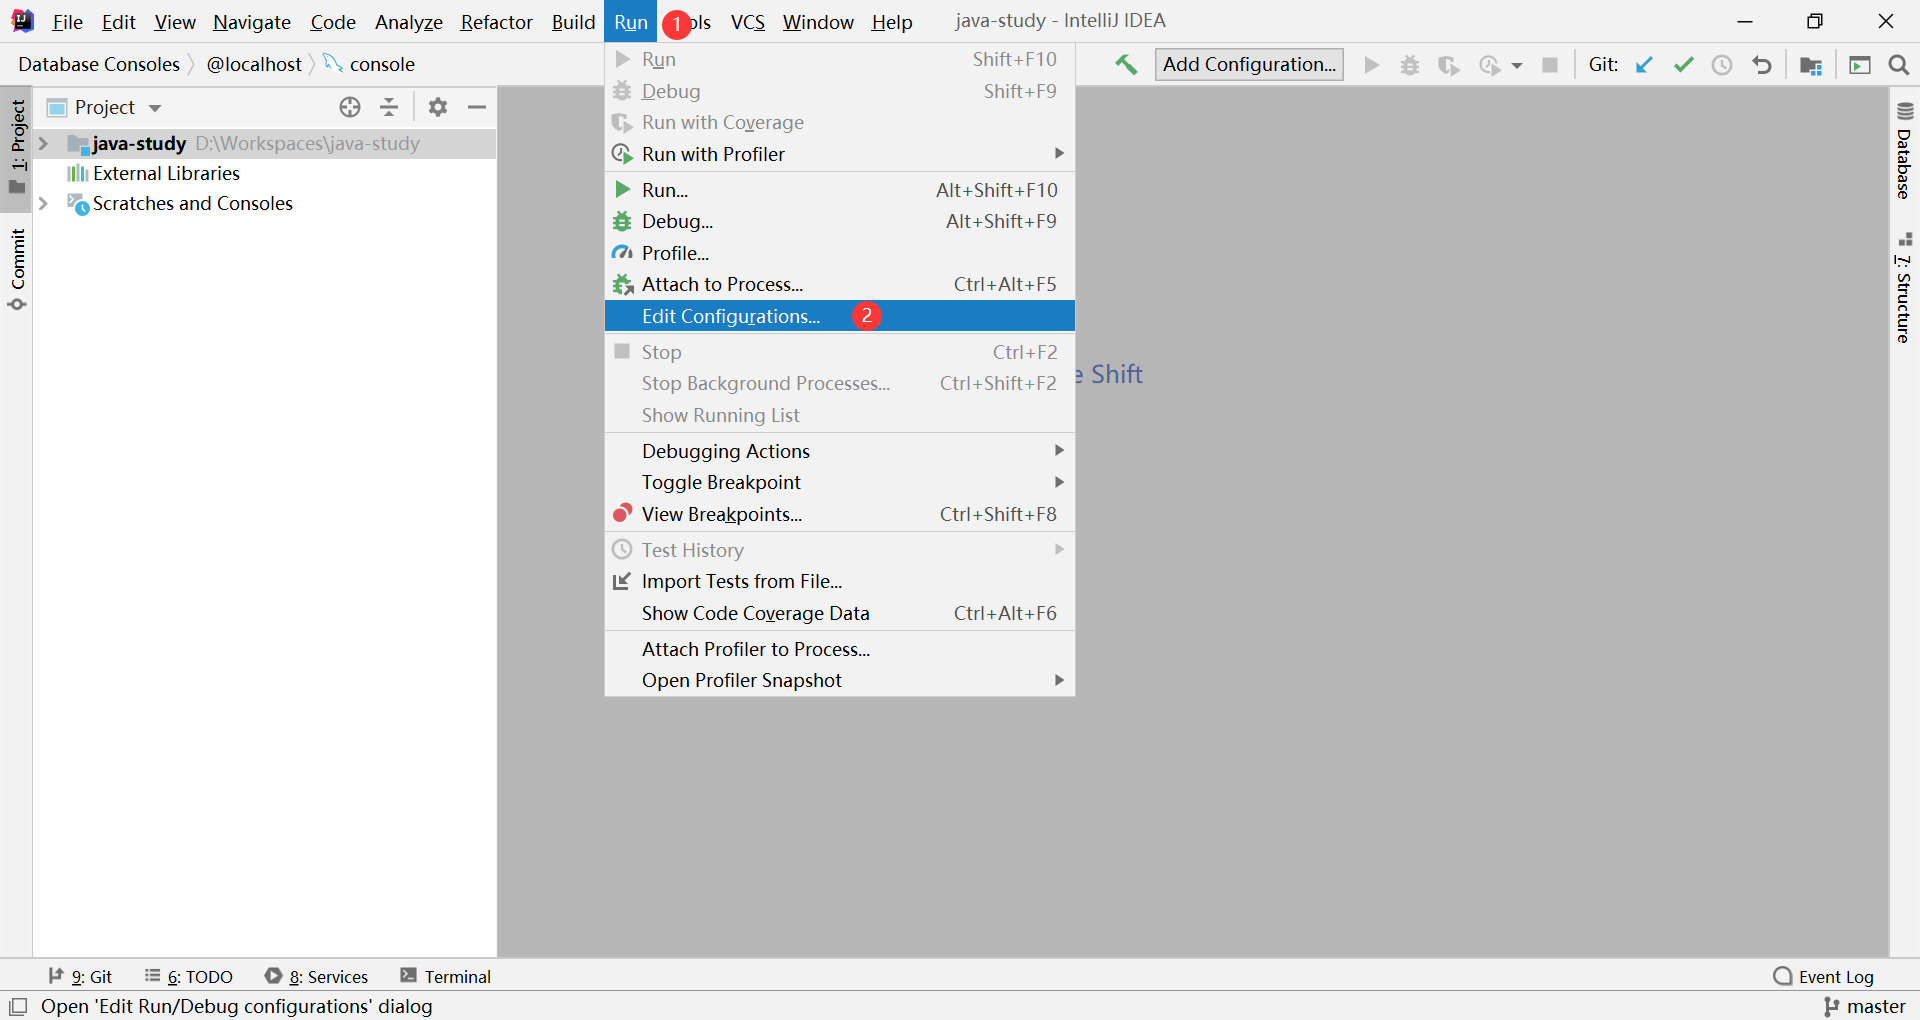Open the 9: Git tool window
The height and width of the screenshot is (1020, 1920).
click(80, 976)
